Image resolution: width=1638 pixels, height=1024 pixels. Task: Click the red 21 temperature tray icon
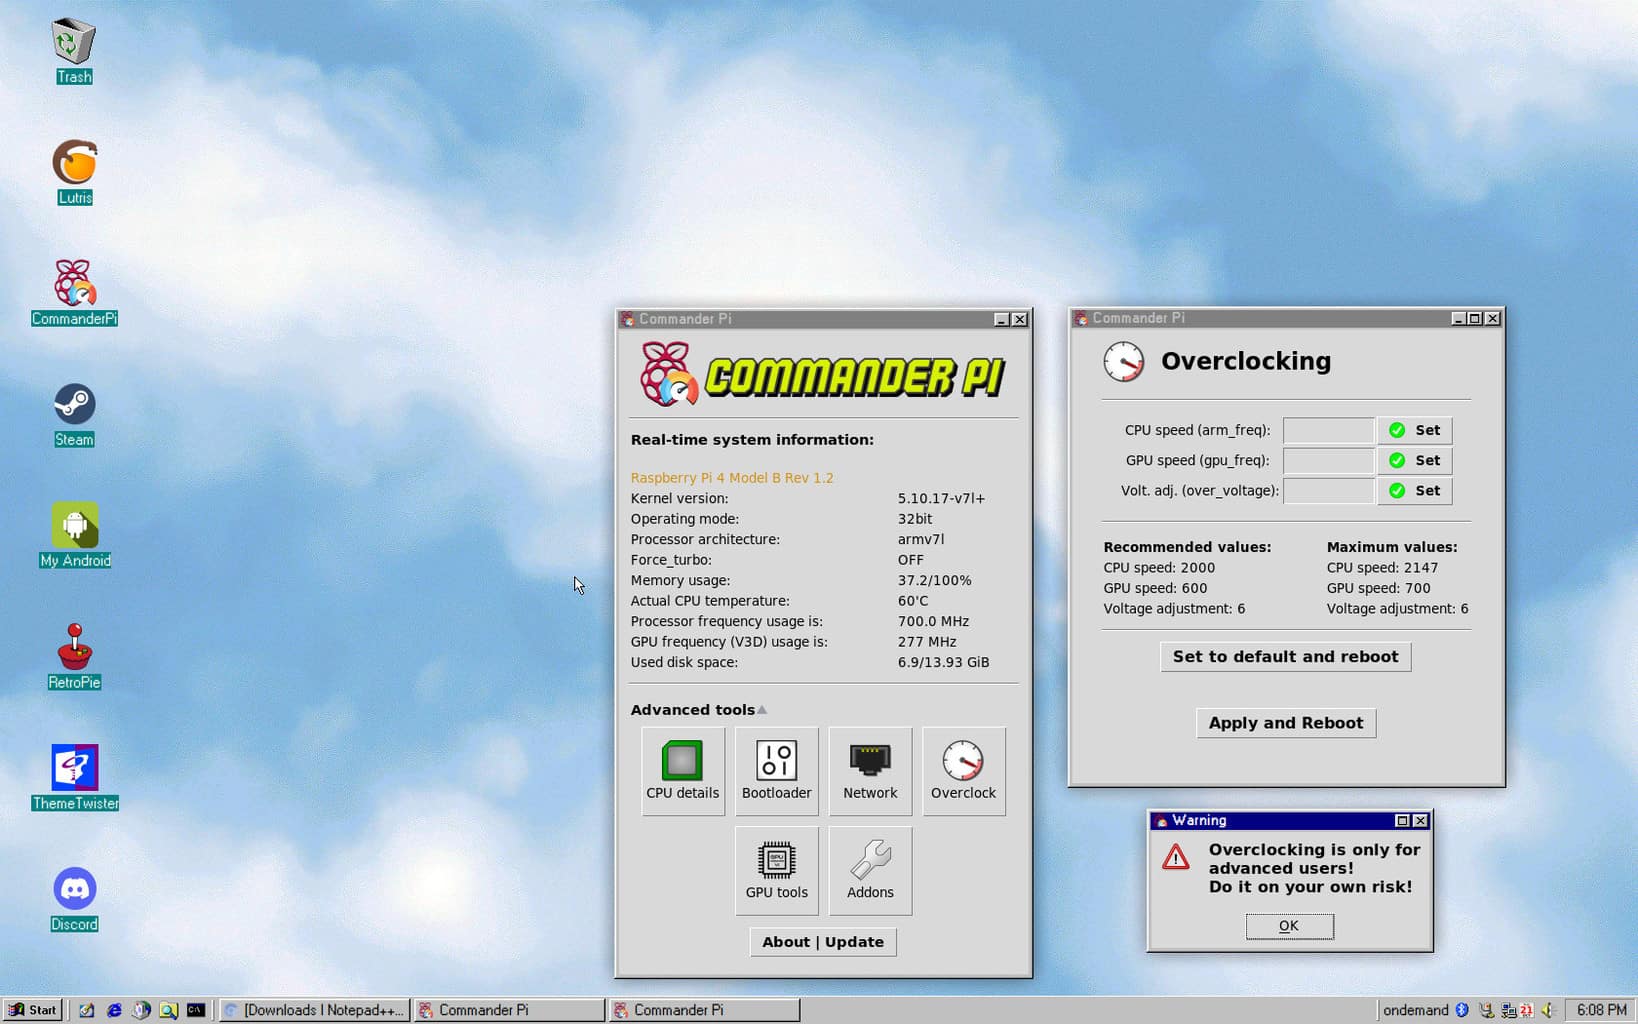pyautogui.click(x=1526, y=1010)
